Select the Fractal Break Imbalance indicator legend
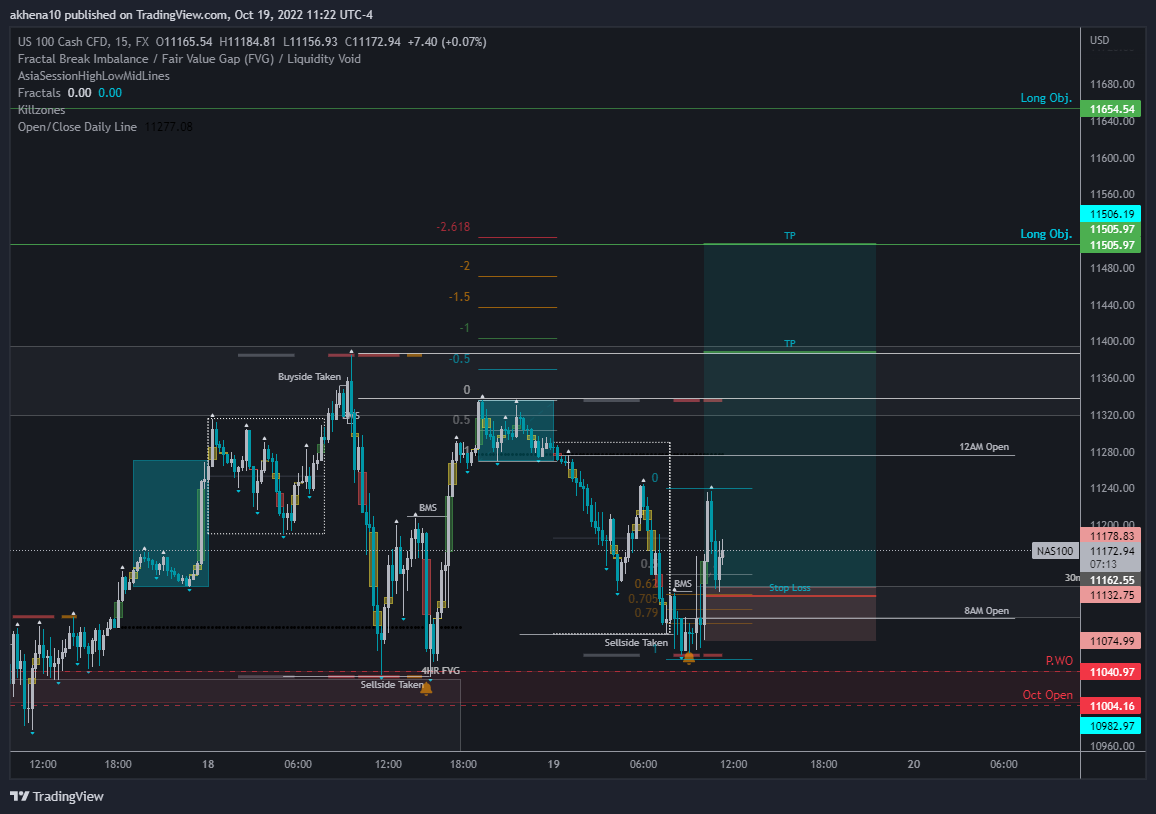 189,59
